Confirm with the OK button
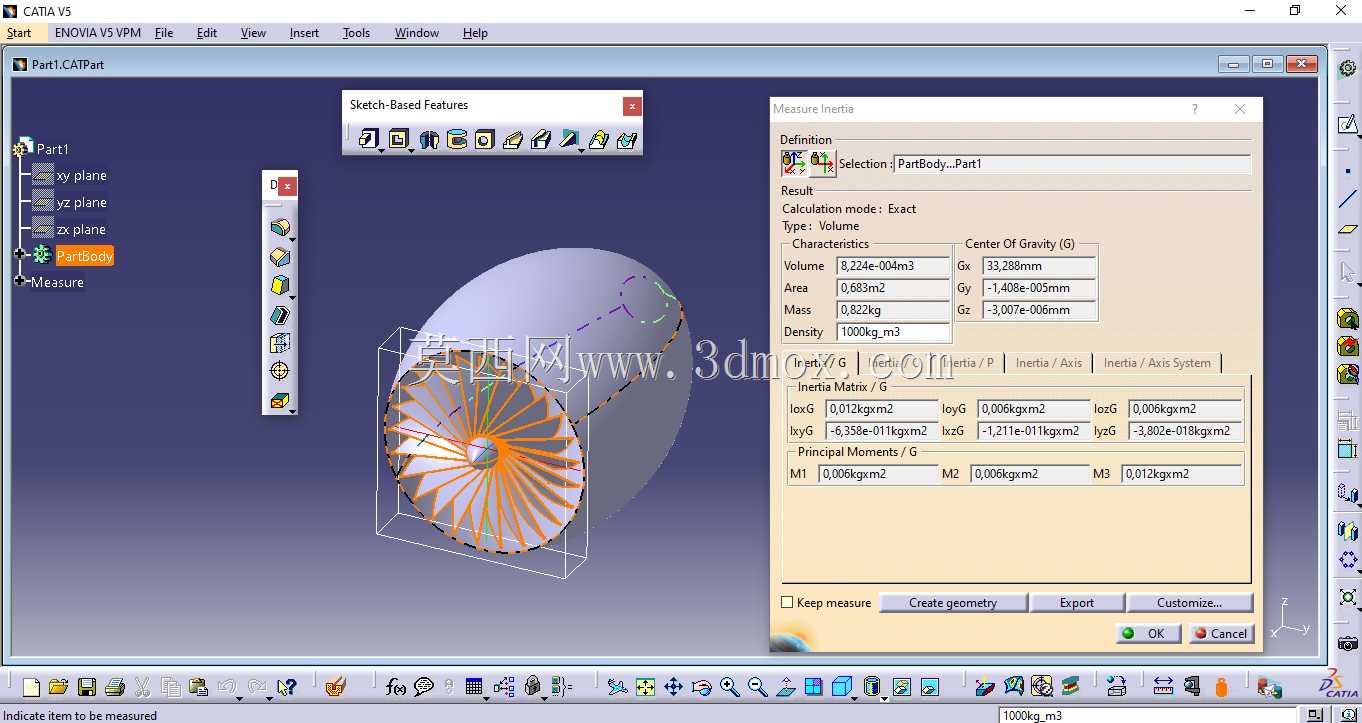This screenshot has height=723, width=1362. 1148,633
